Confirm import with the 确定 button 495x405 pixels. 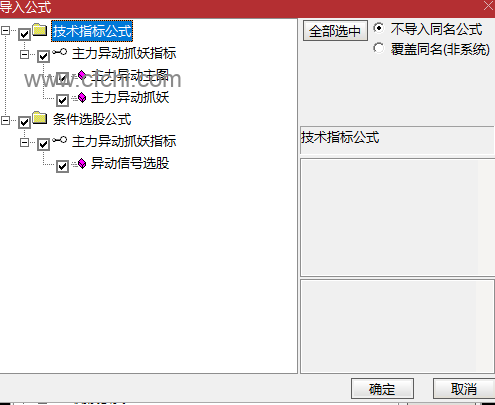coord(382,389)
